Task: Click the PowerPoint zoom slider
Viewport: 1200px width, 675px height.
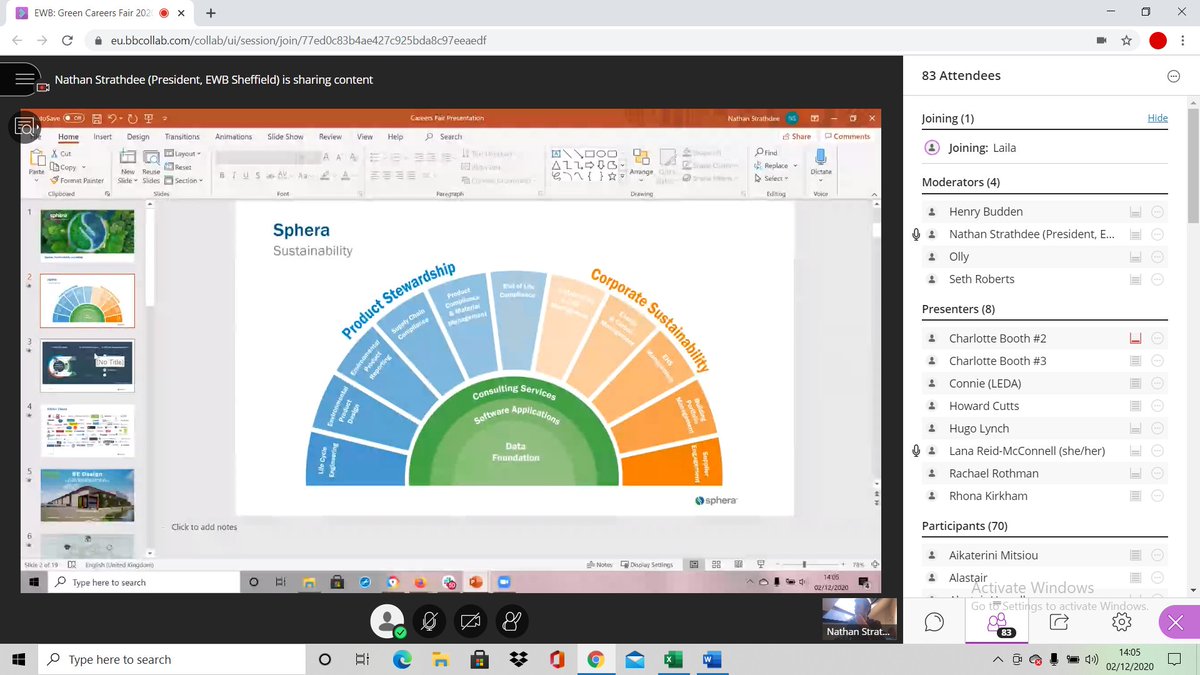Action: click(x=803, y=565)
